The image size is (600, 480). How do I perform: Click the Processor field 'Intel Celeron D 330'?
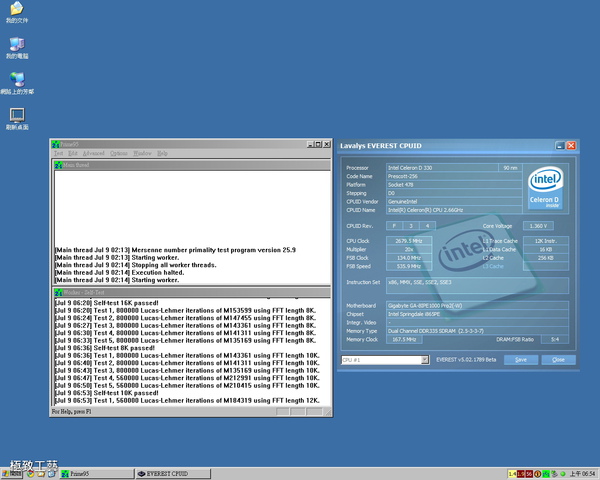(442, 168)
